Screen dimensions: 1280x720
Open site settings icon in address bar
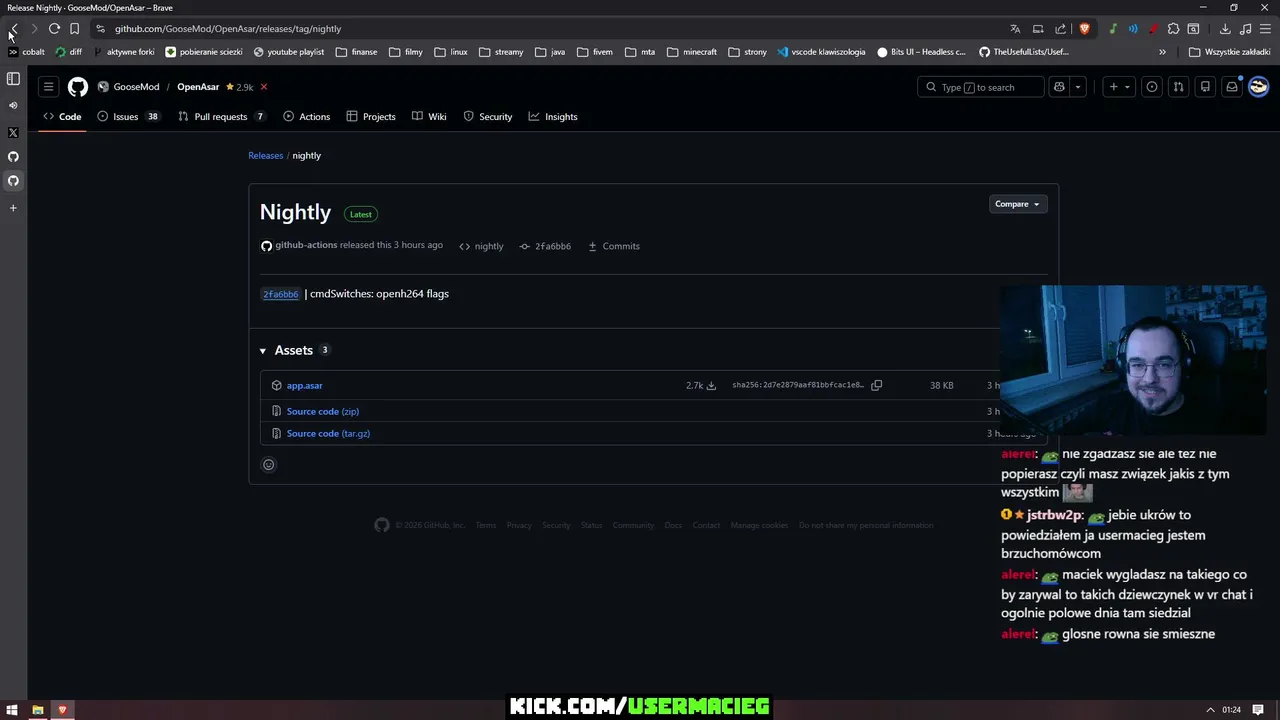pyautogui.click(x=100, y=29)
